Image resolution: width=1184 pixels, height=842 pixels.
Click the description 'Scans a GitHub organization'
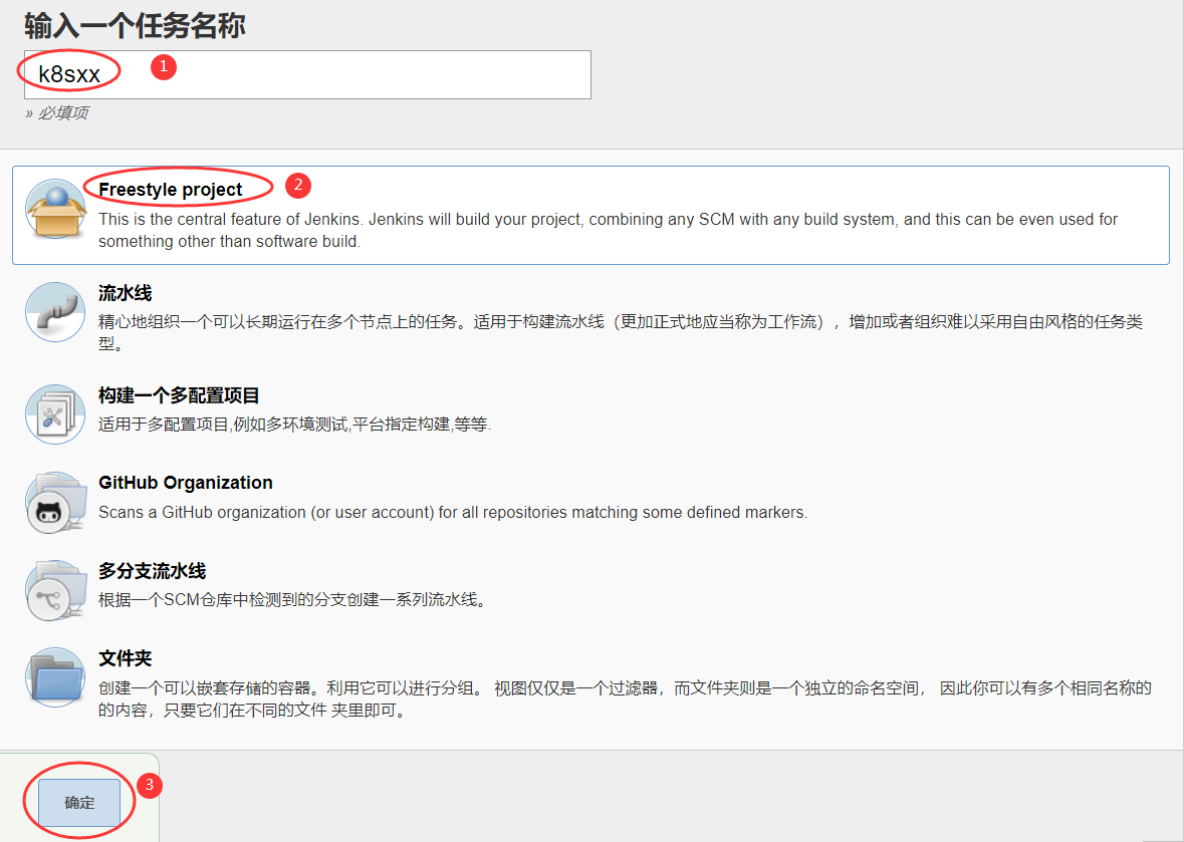tap(453, 512)
